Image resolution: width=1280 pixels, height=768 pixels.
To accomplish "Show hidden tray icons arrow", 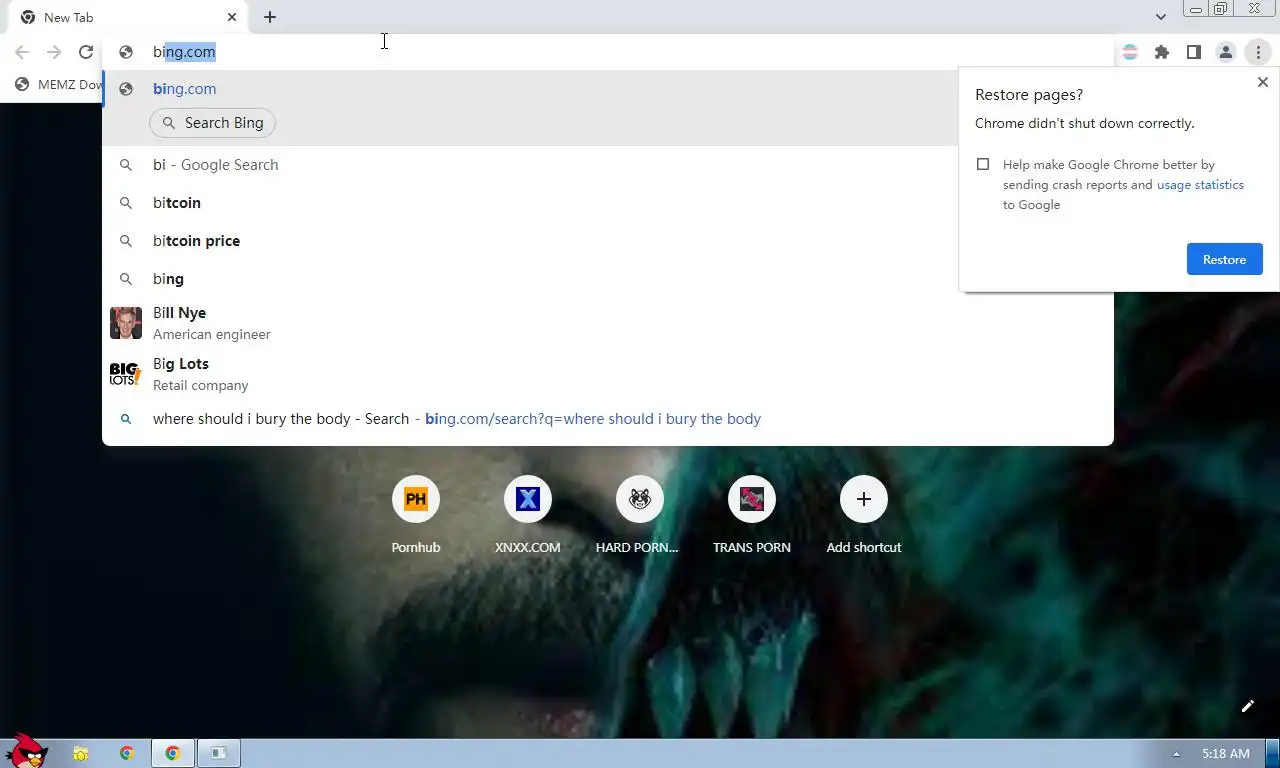I will 1176,754.
